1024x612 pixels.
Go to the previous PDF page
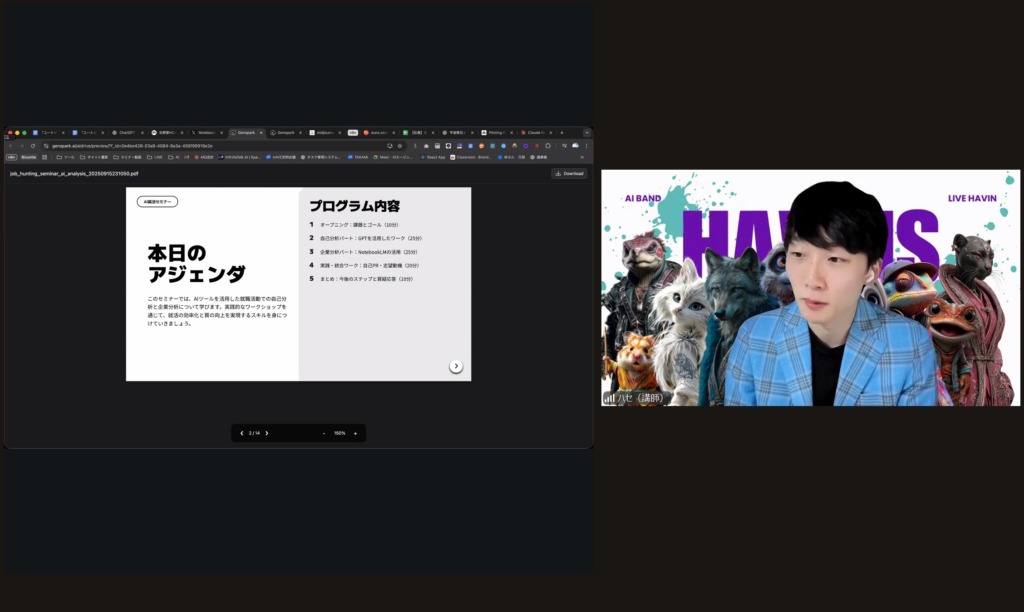242,433
